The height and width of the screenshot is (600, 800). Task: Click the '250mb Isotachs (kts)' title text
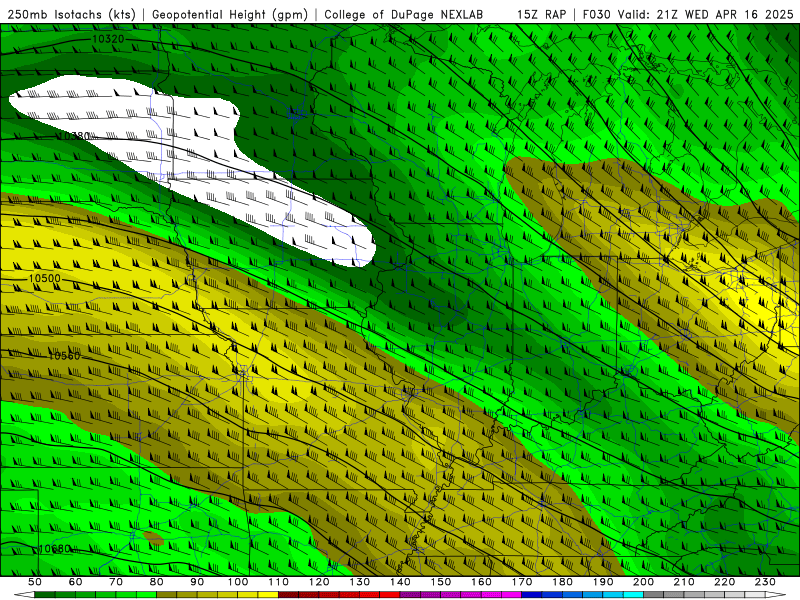point(71,15)
